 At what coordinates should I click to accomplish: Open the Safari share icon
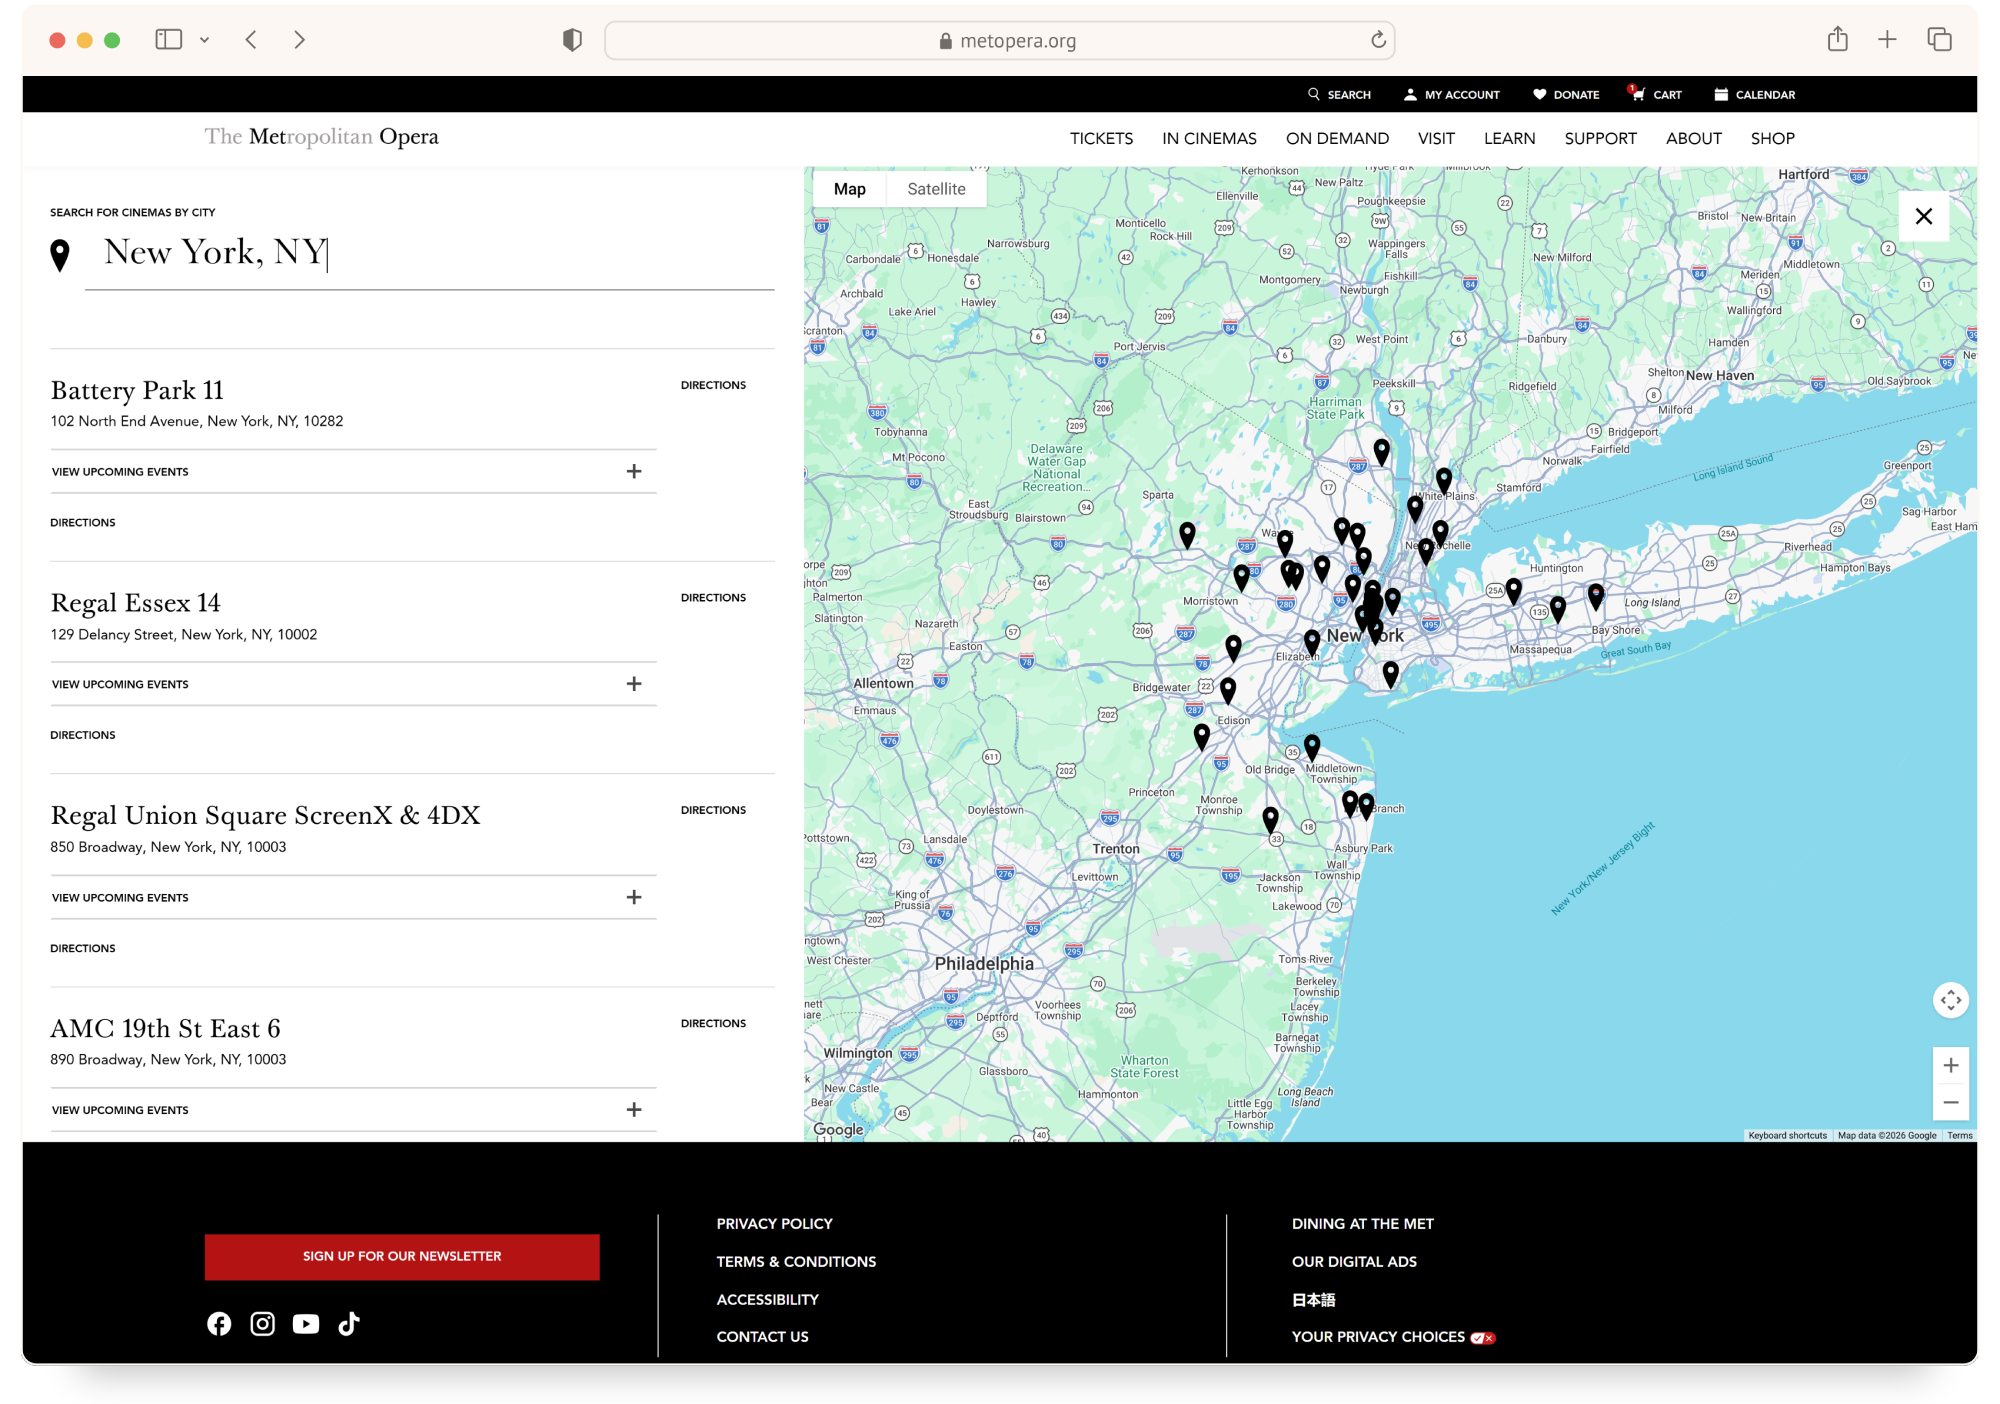(x=1837, y=39)
